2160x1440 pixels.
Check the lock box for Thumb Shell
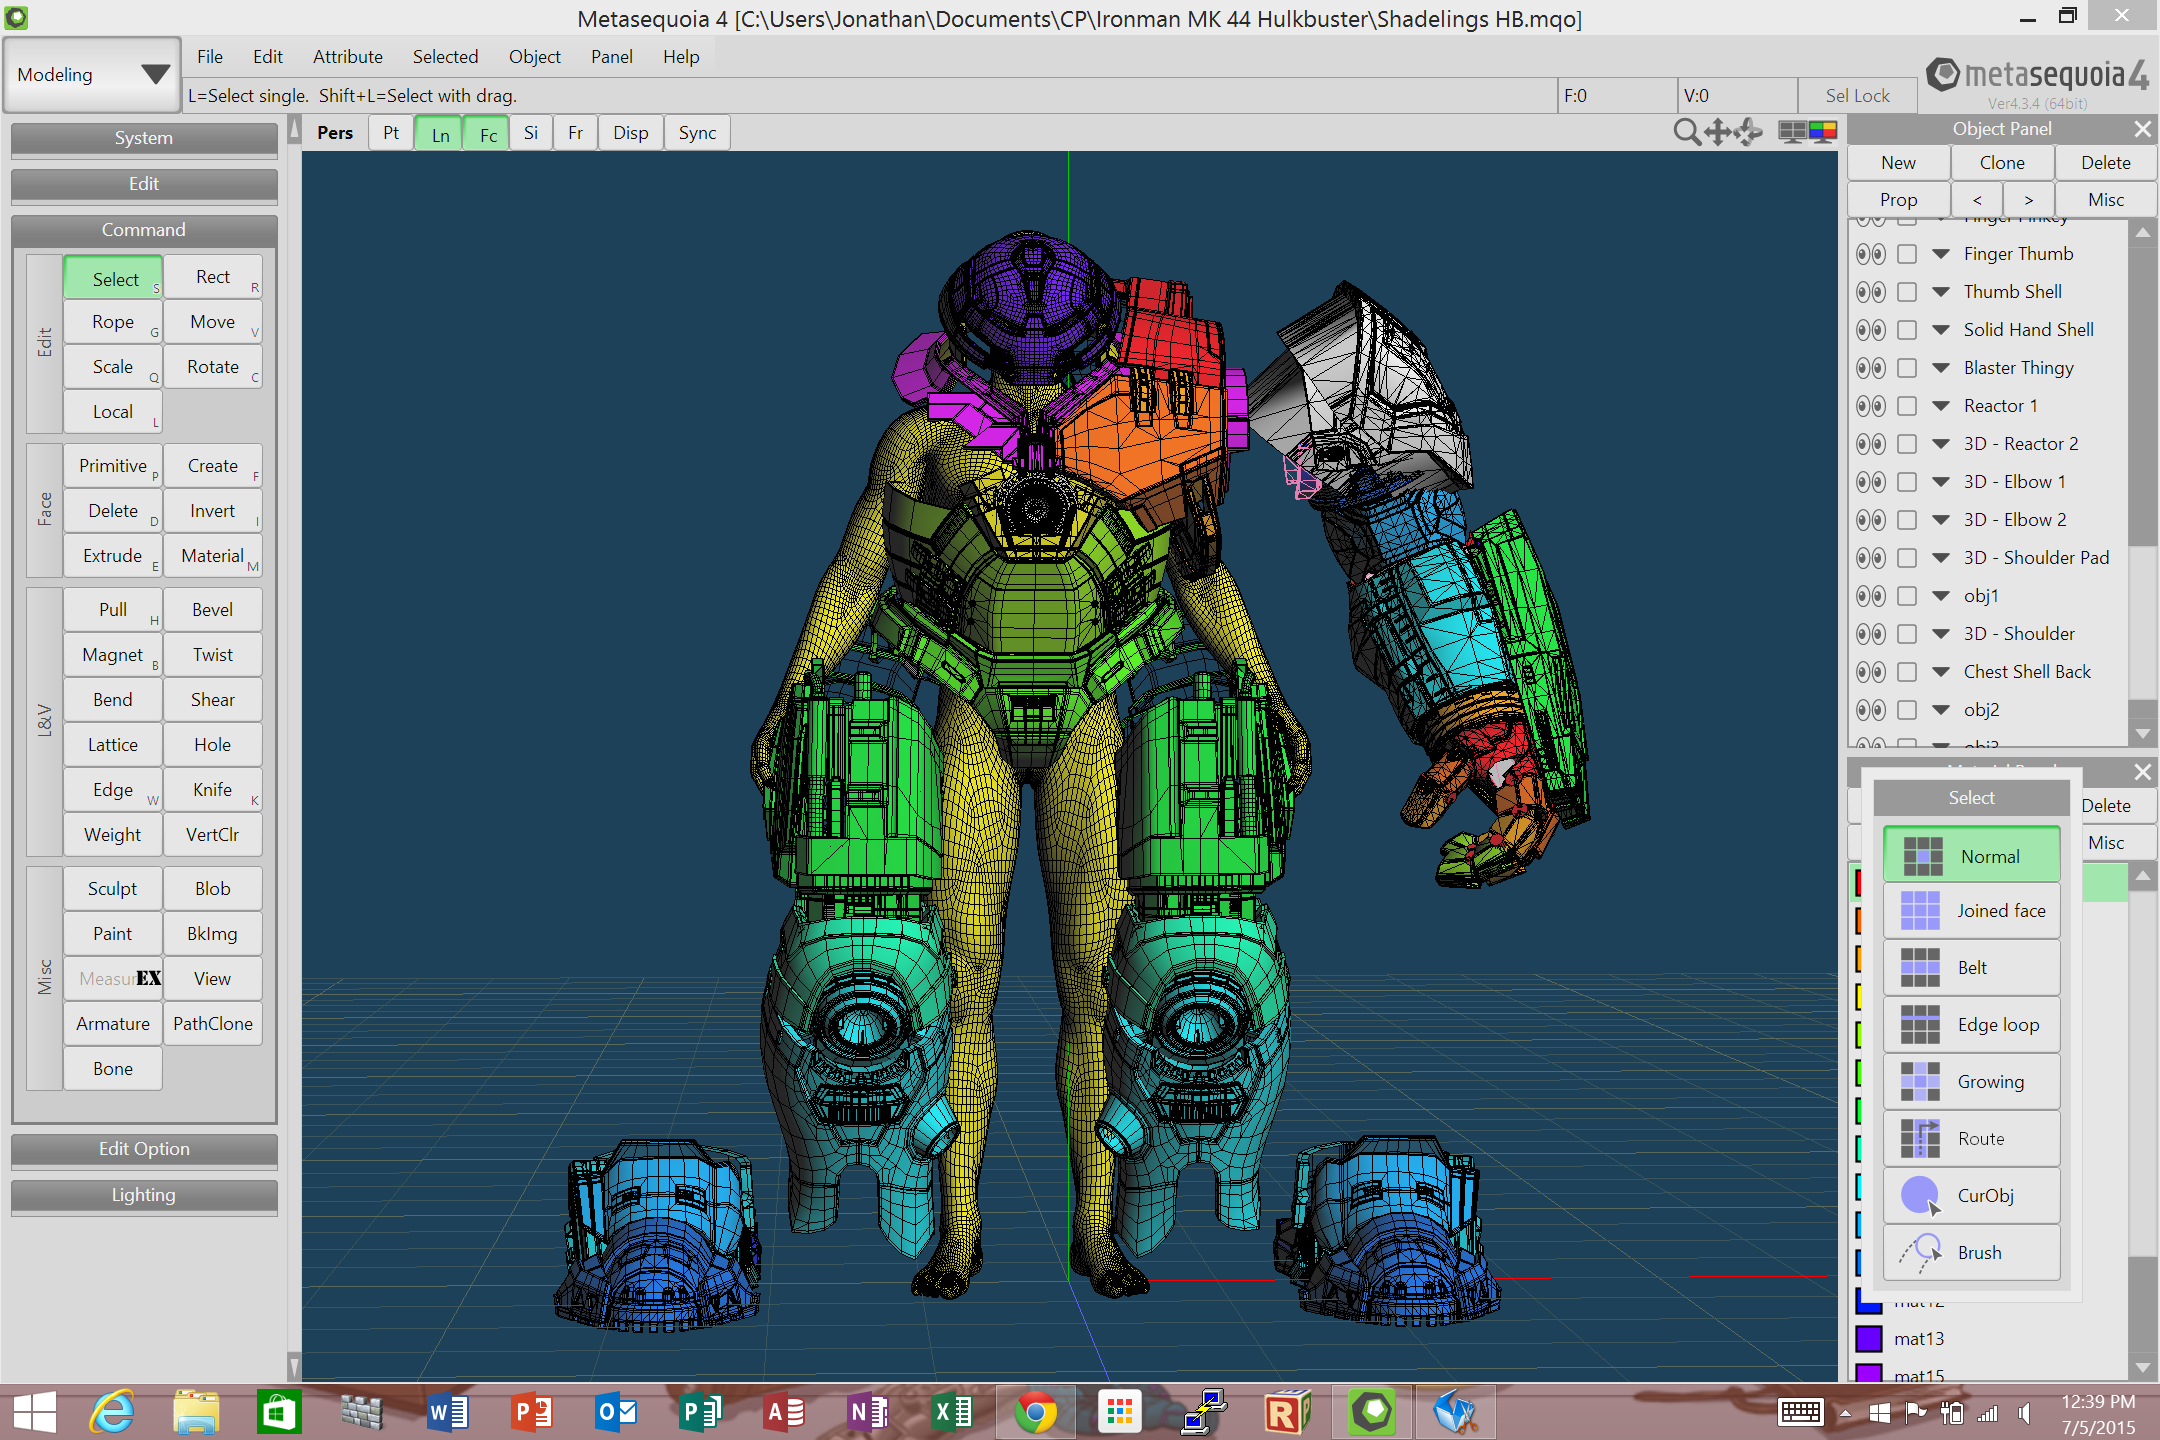coord(1907,292)
